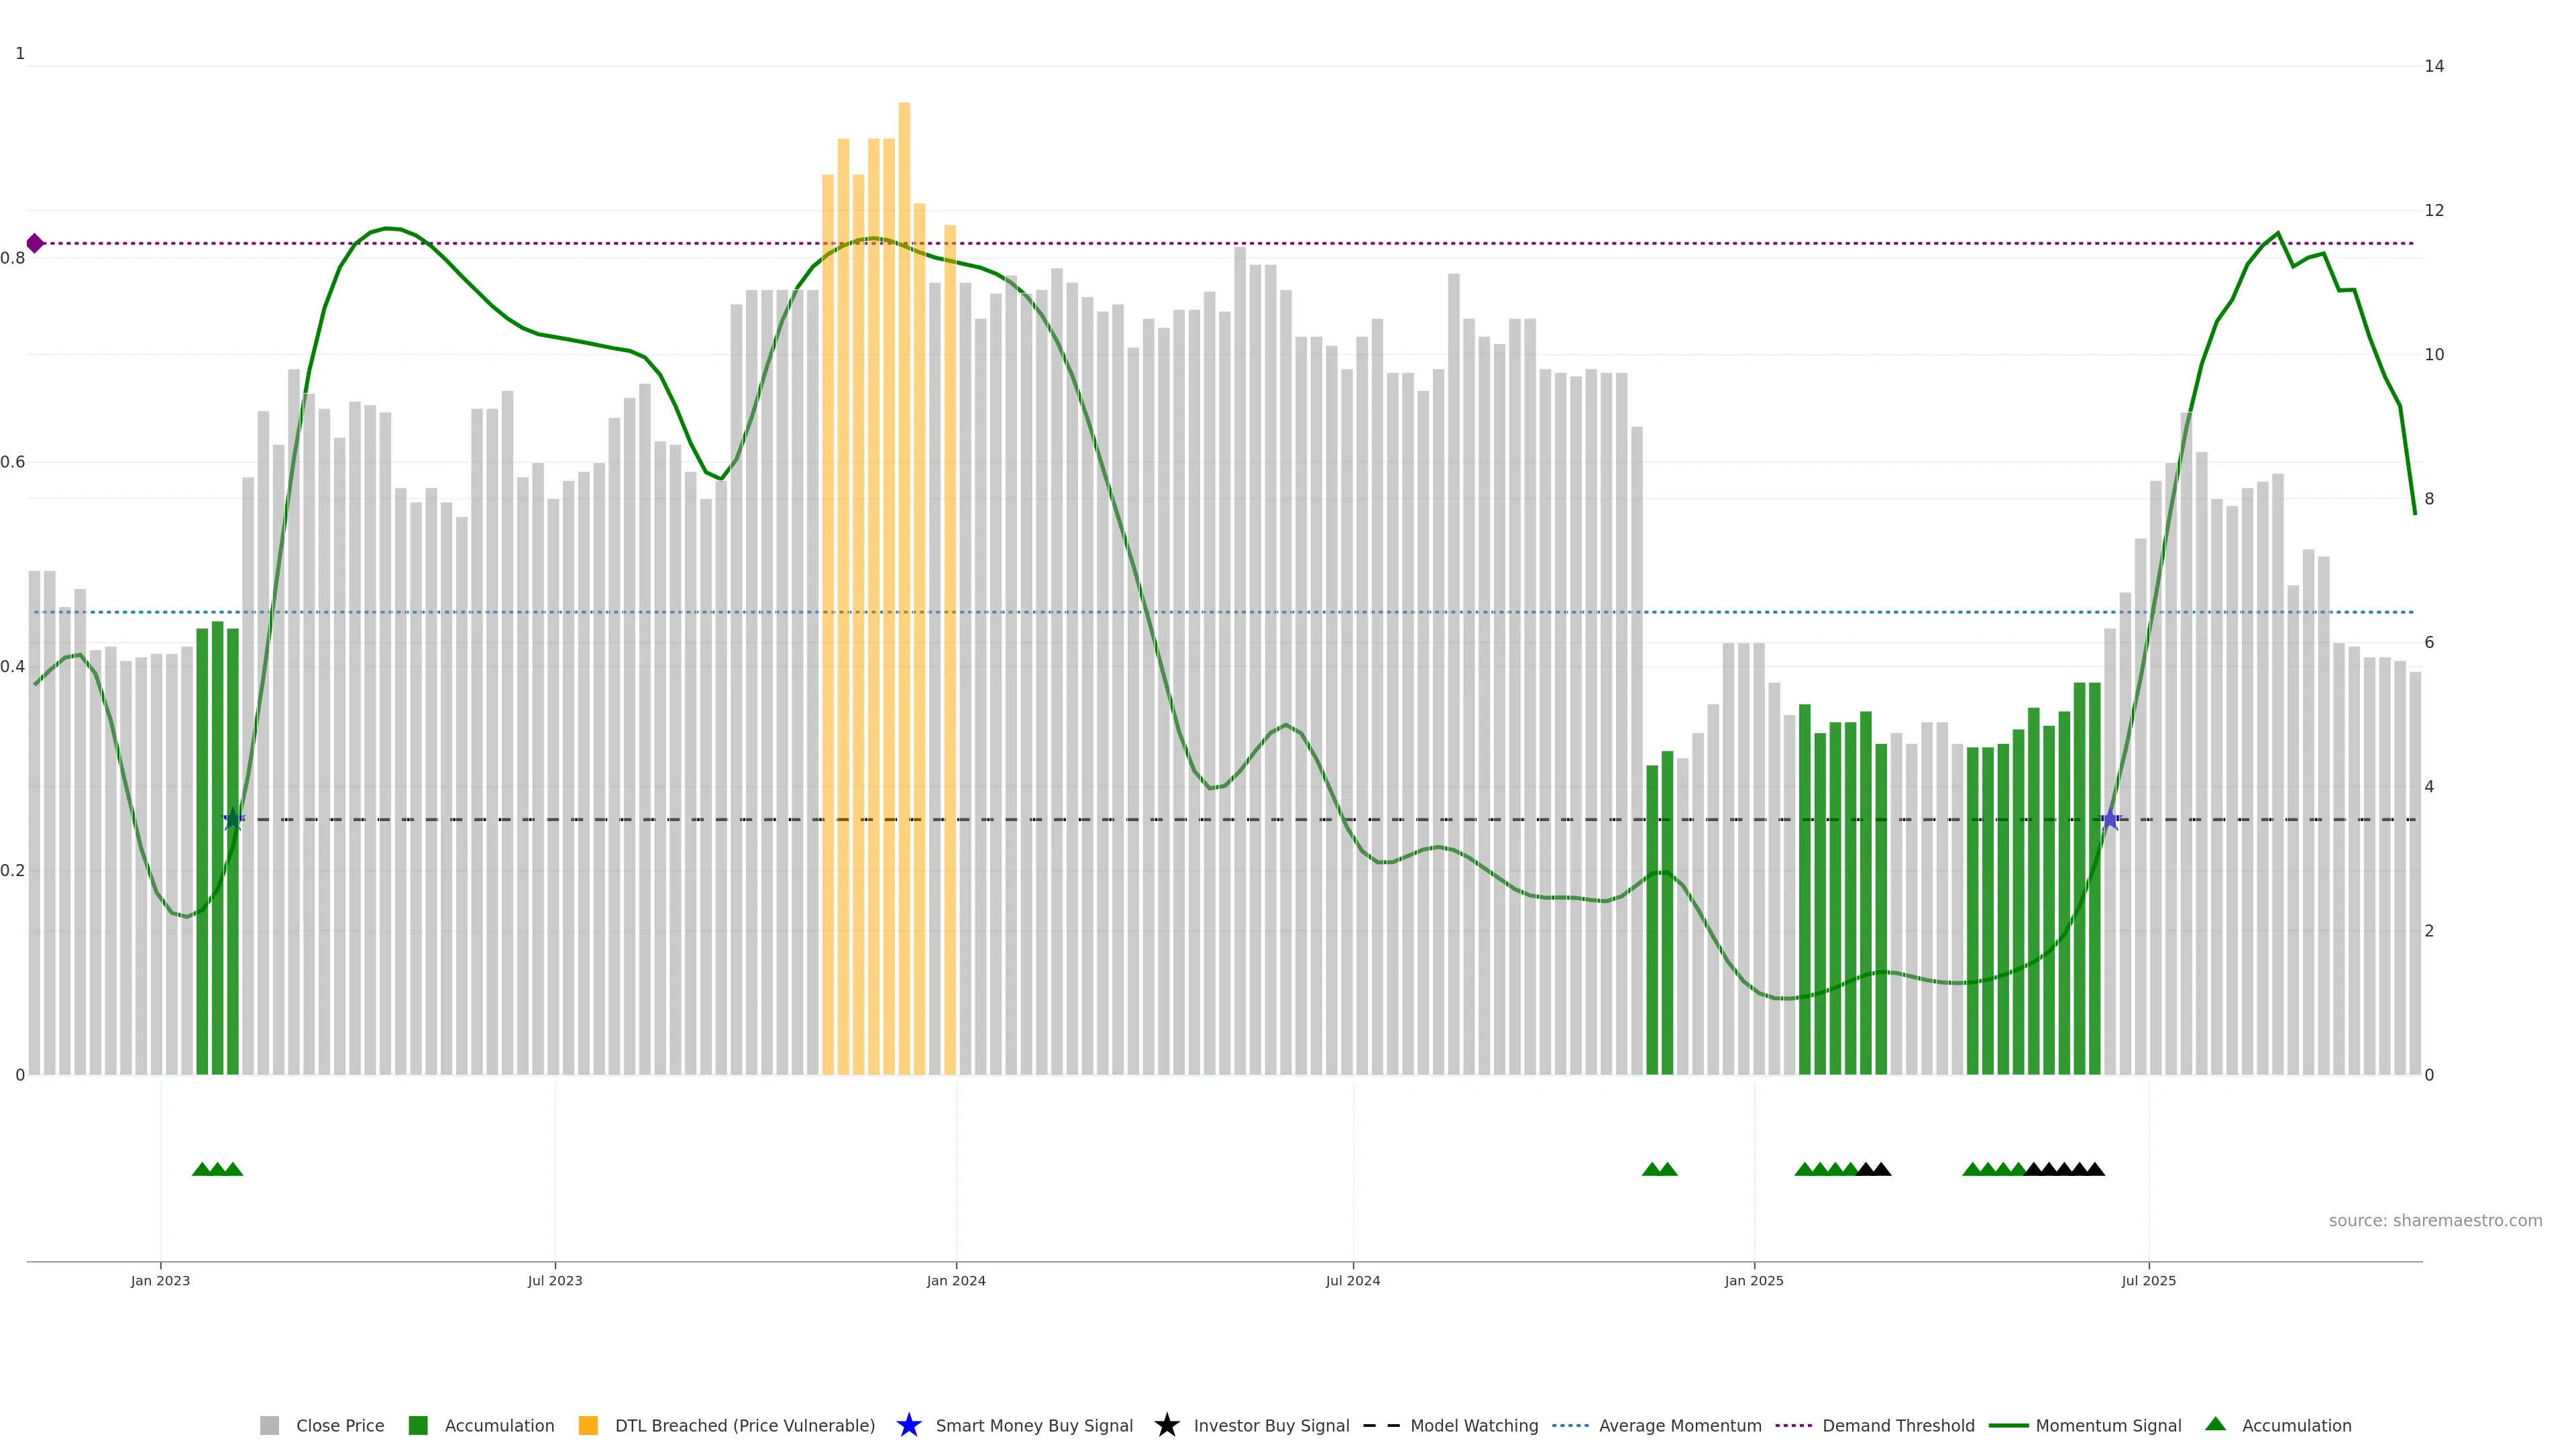Click the black triangles before Jul 2025

pos(2064,1169)
